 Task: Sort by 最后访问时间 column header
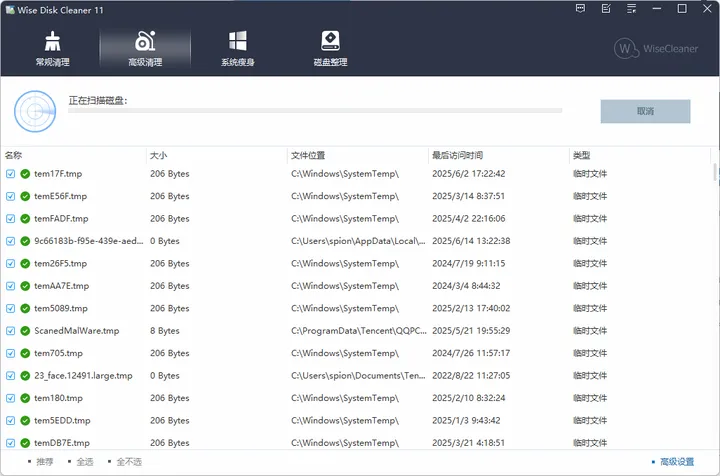[x=499, y=155]
